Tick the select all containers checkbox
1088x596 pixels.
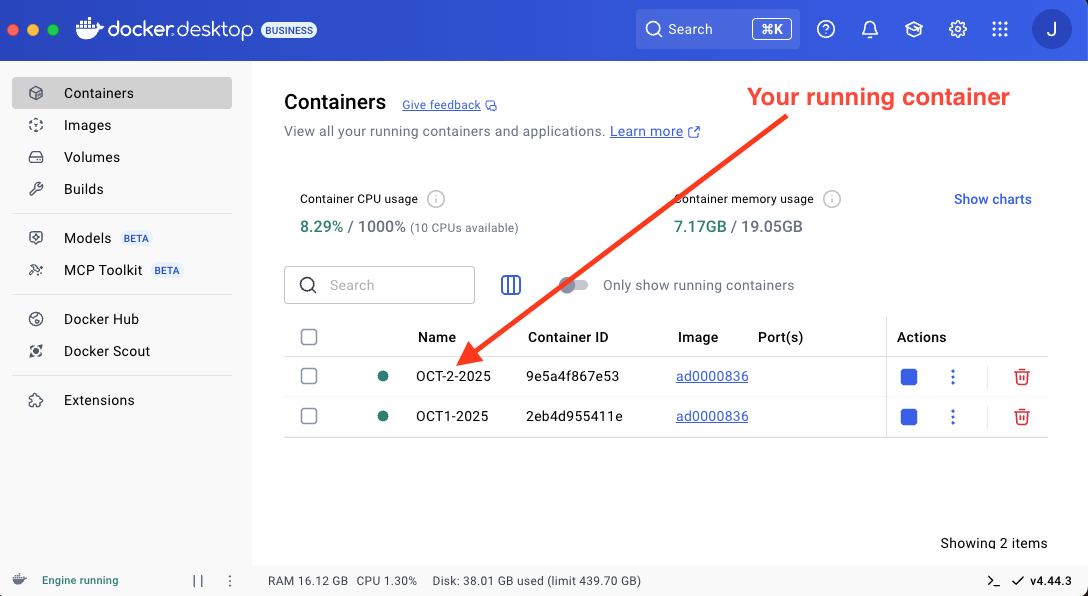[309, 337]
